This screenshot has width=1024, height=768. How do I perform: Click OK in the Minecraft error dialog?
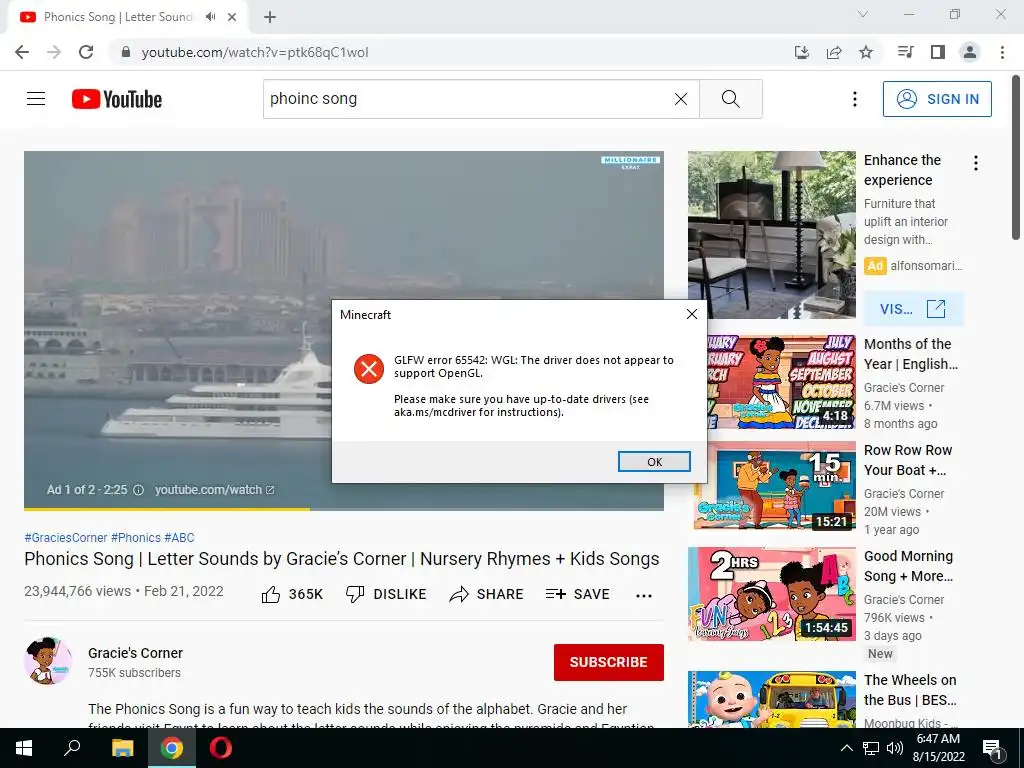(x=654, y=462)
